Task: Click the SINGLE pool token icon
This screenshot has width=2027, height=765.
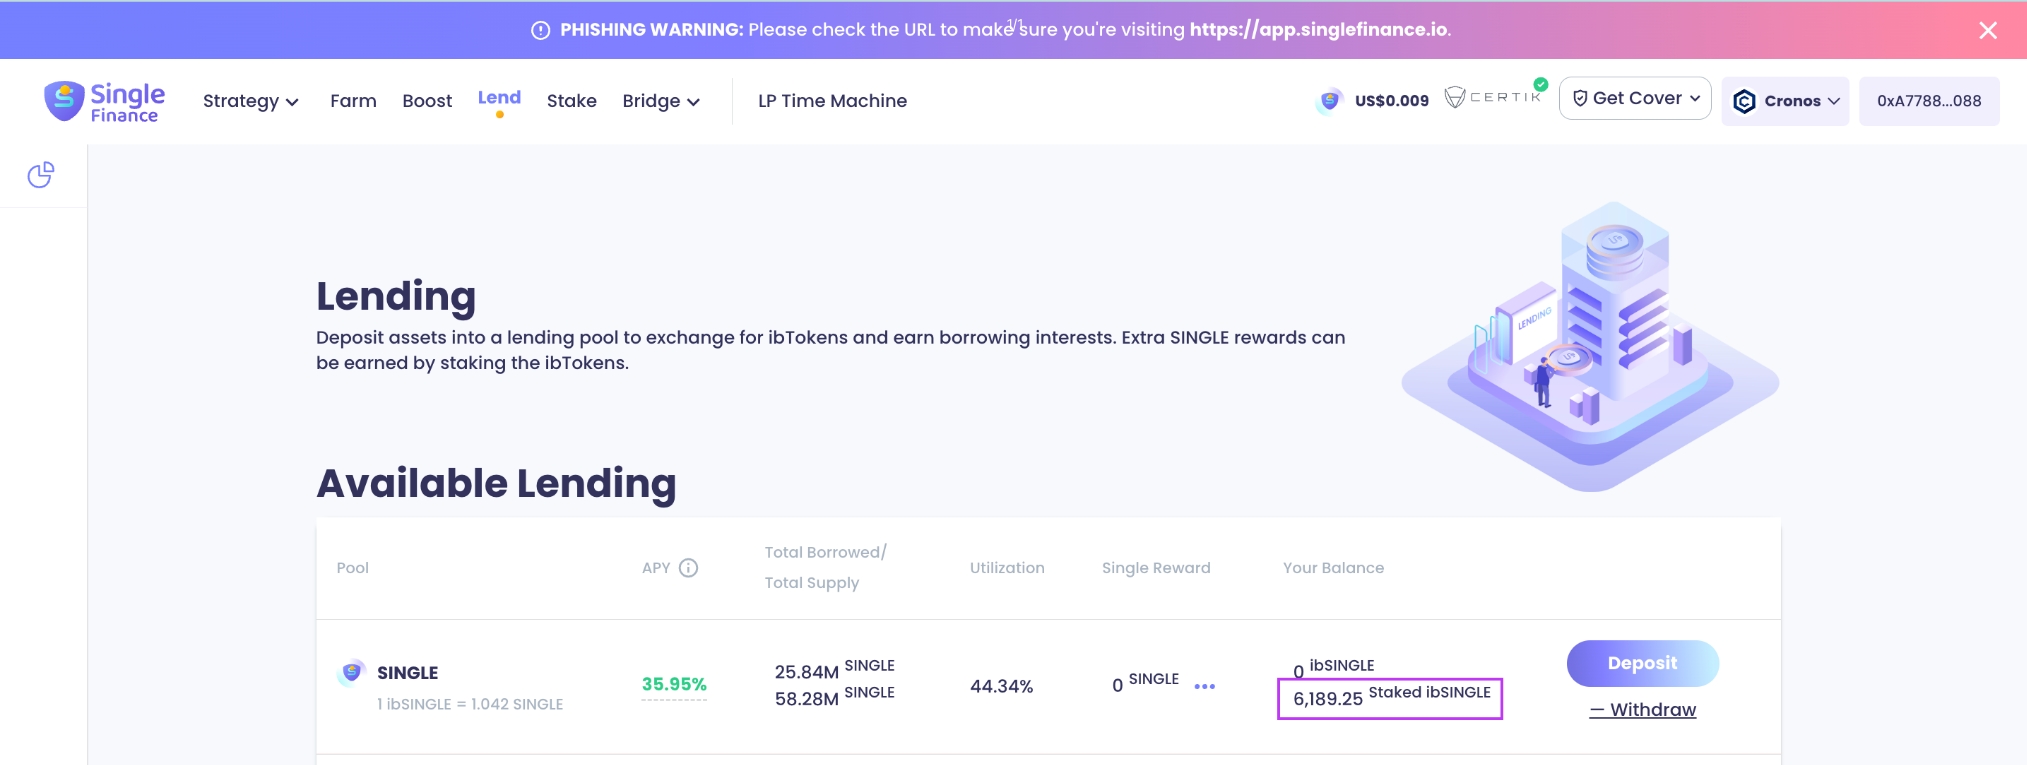Action: (351, 673)
